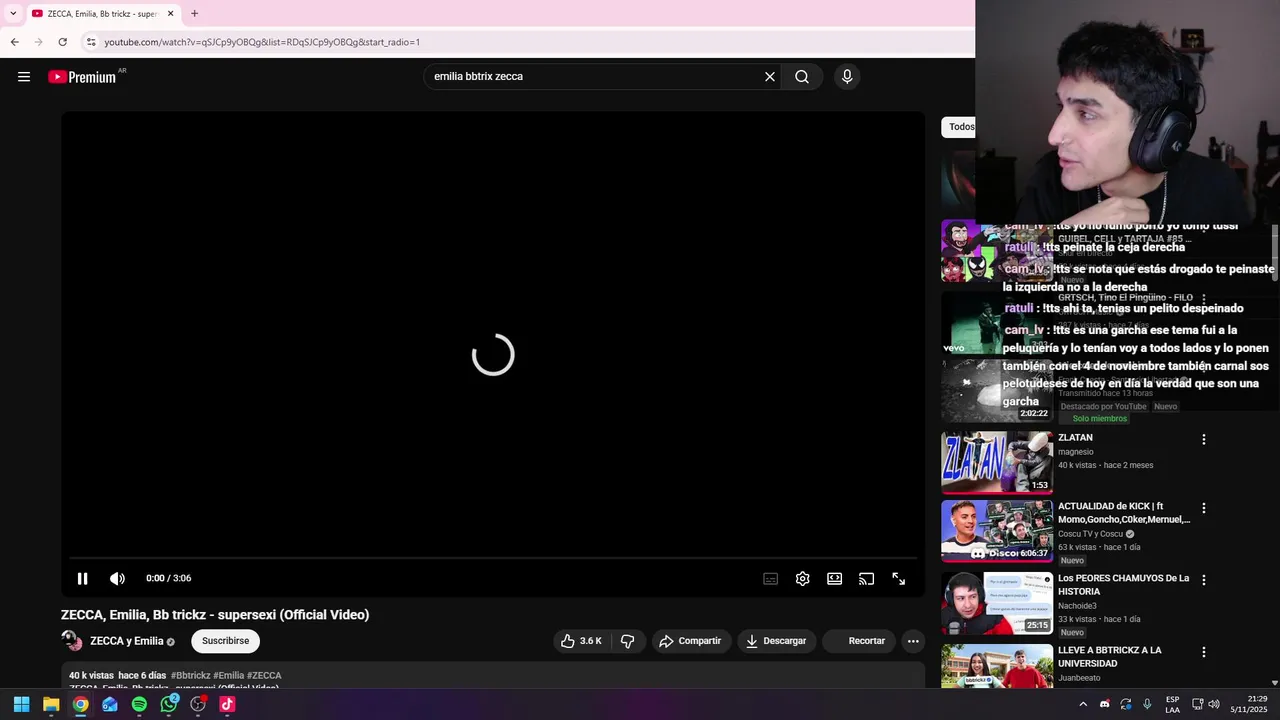Viewport: 1280px width, 720px height.
Task: Clear the search box text
Action: coord(770,77)
